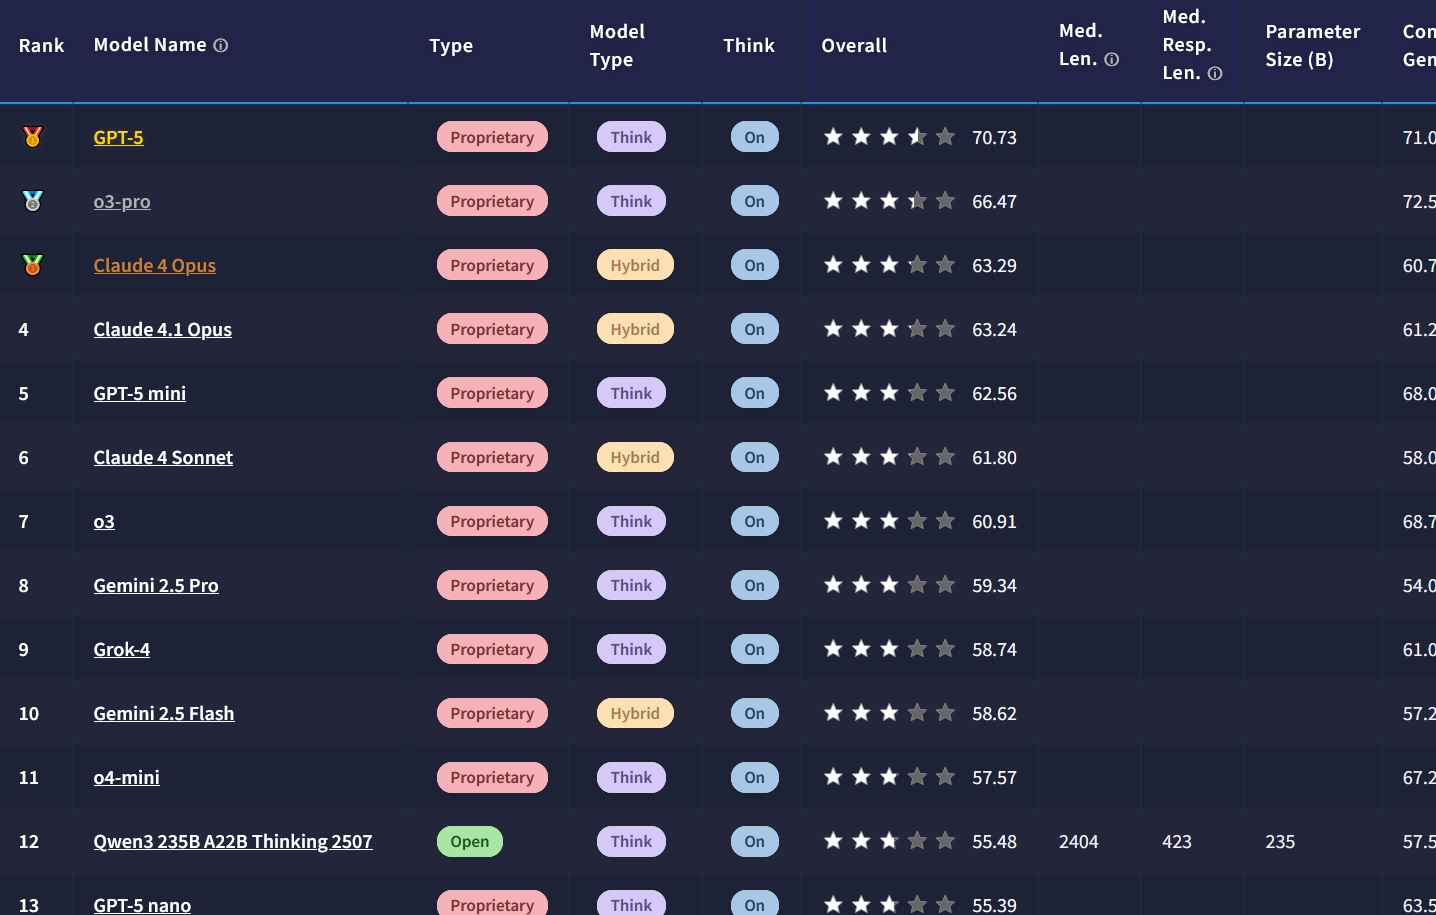This screenshot has height=915, width=1436.
Task: Click the On badge in o3-pro row
Action: pos(755,201)
